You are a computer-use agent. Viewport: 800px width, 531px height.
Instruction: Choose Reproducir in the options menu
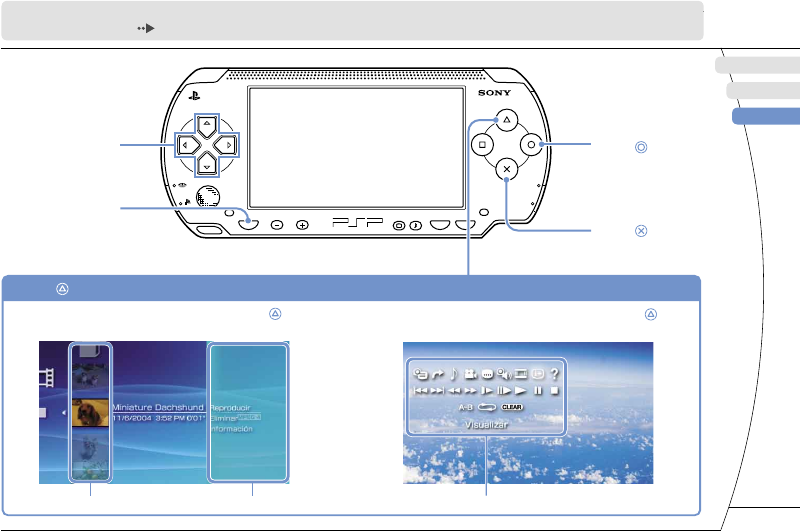(230, 408)
